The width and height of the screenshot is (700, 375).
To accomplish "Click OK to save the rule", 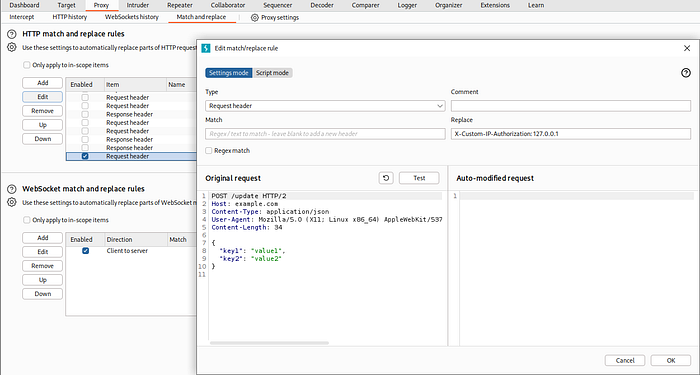I will point(671,361).
